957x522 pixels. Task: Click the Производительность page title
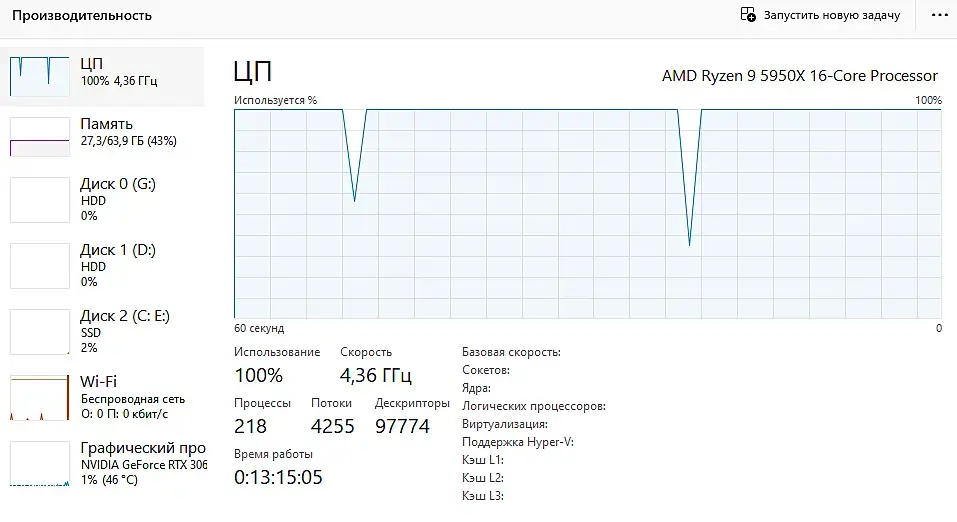[x=82, y=16]
